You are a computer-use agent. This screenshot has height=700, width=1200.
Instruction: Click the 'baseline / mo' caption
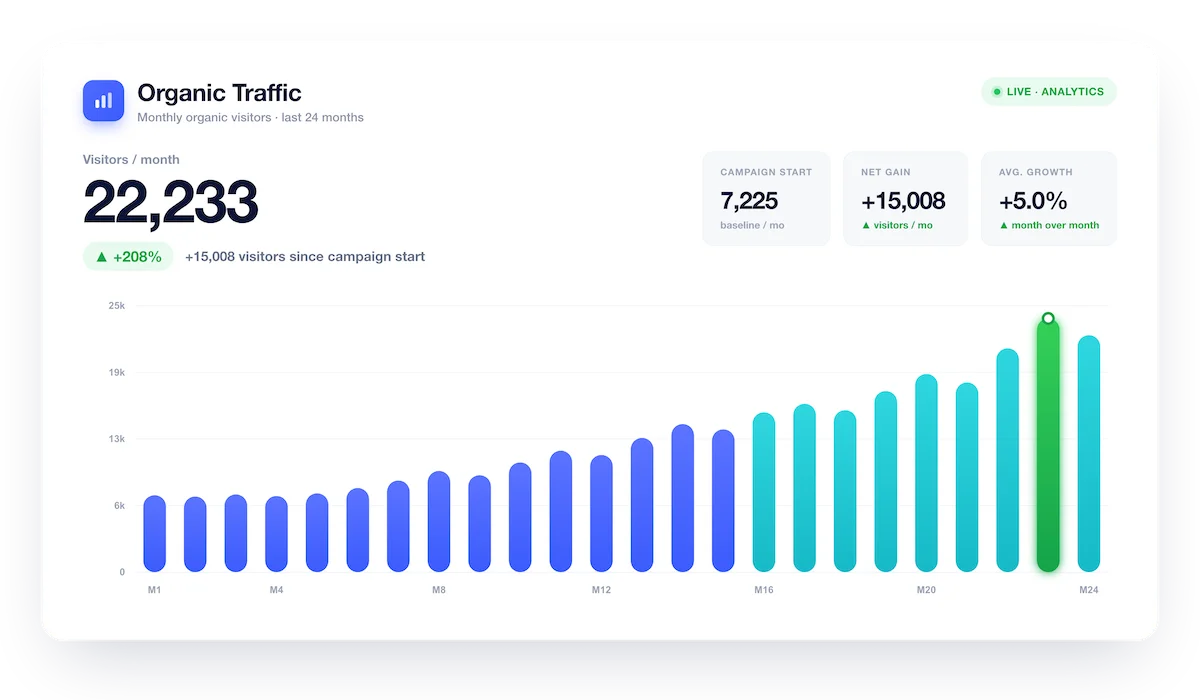click(752, 225)
